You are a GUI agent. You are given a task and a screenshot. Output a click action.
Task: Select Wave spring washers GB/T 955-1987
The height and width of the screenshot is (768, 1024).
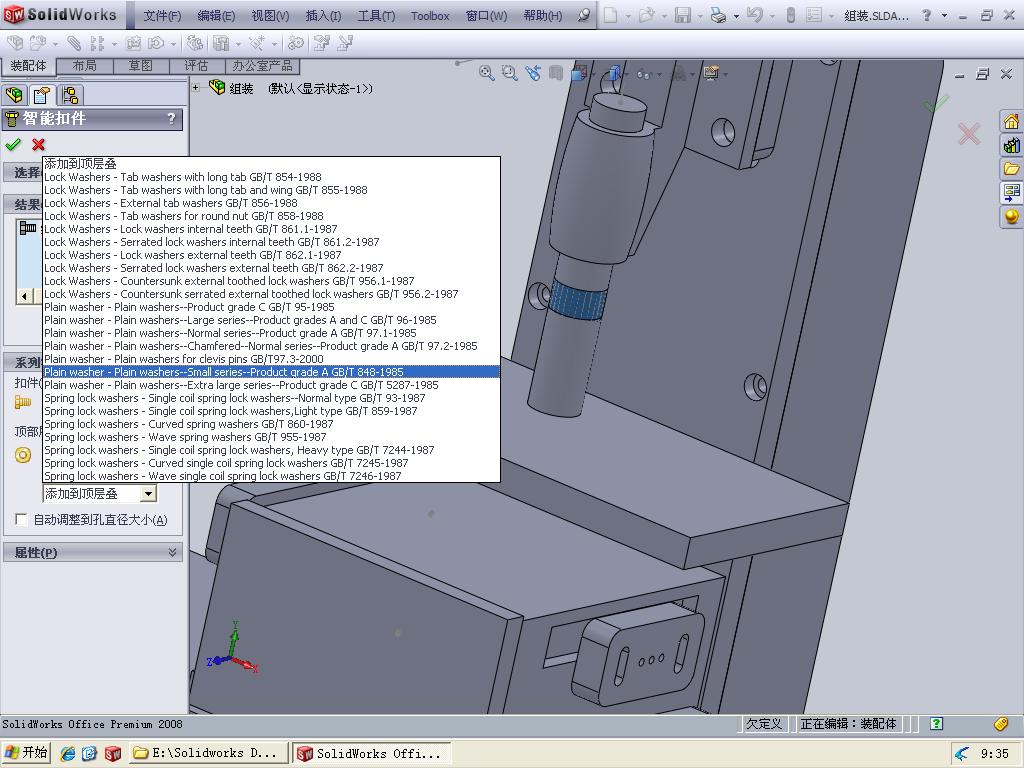pyautogui.click(x=271, y=437)
